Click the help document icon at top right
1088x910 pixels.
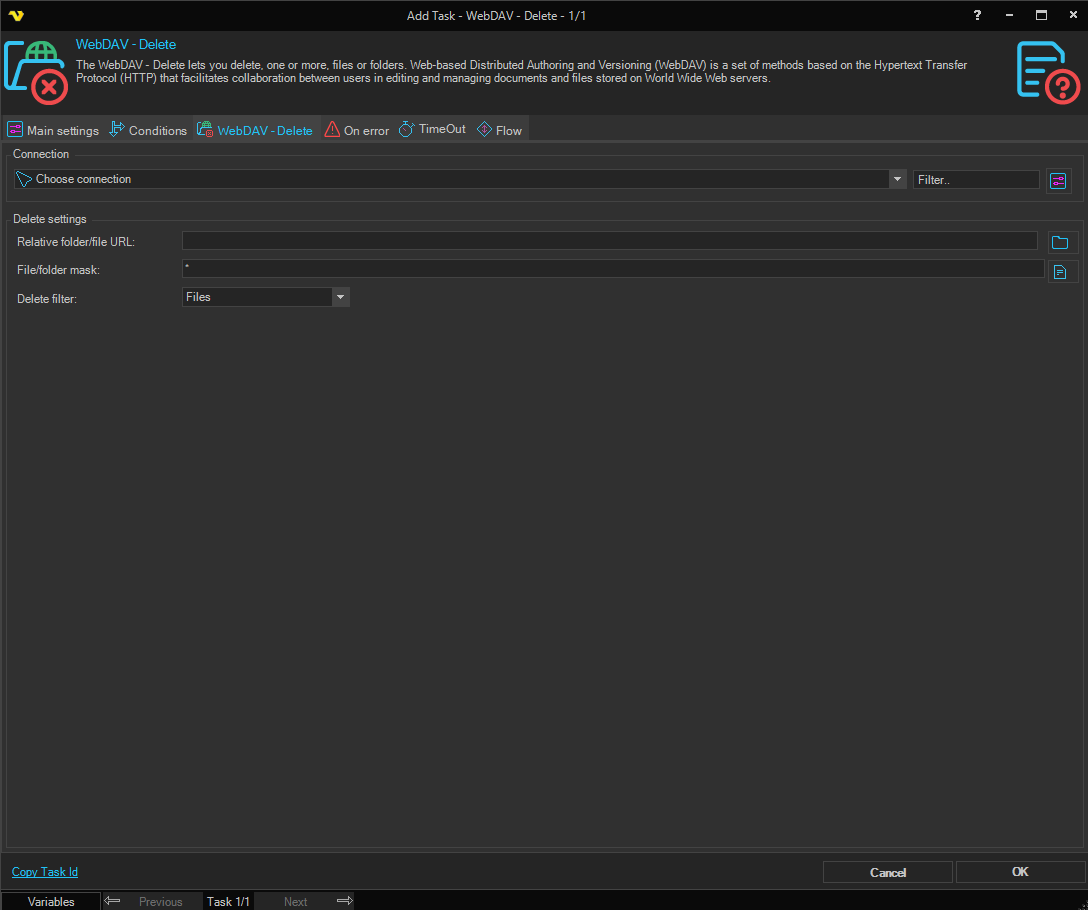coord(1047,71)
